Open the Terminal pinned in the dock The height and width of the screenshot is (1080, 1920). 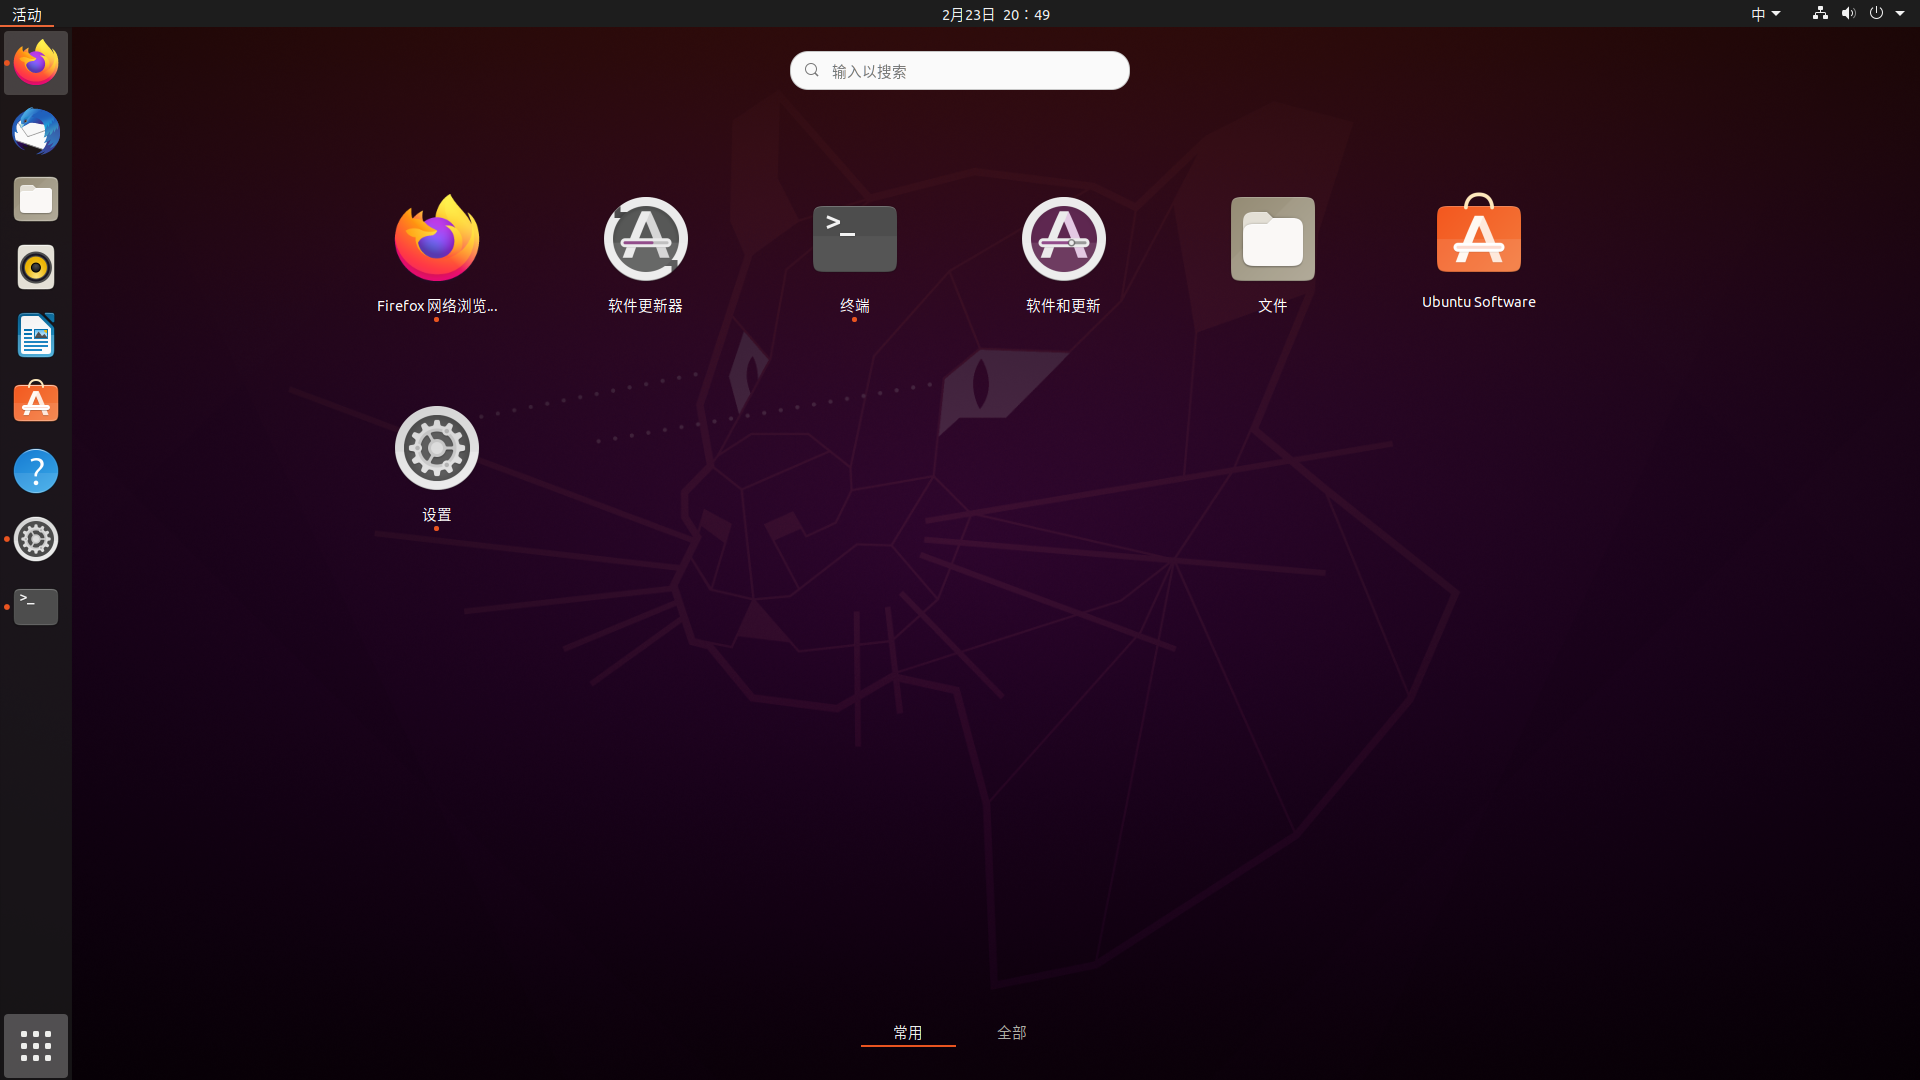coord(35,607)
